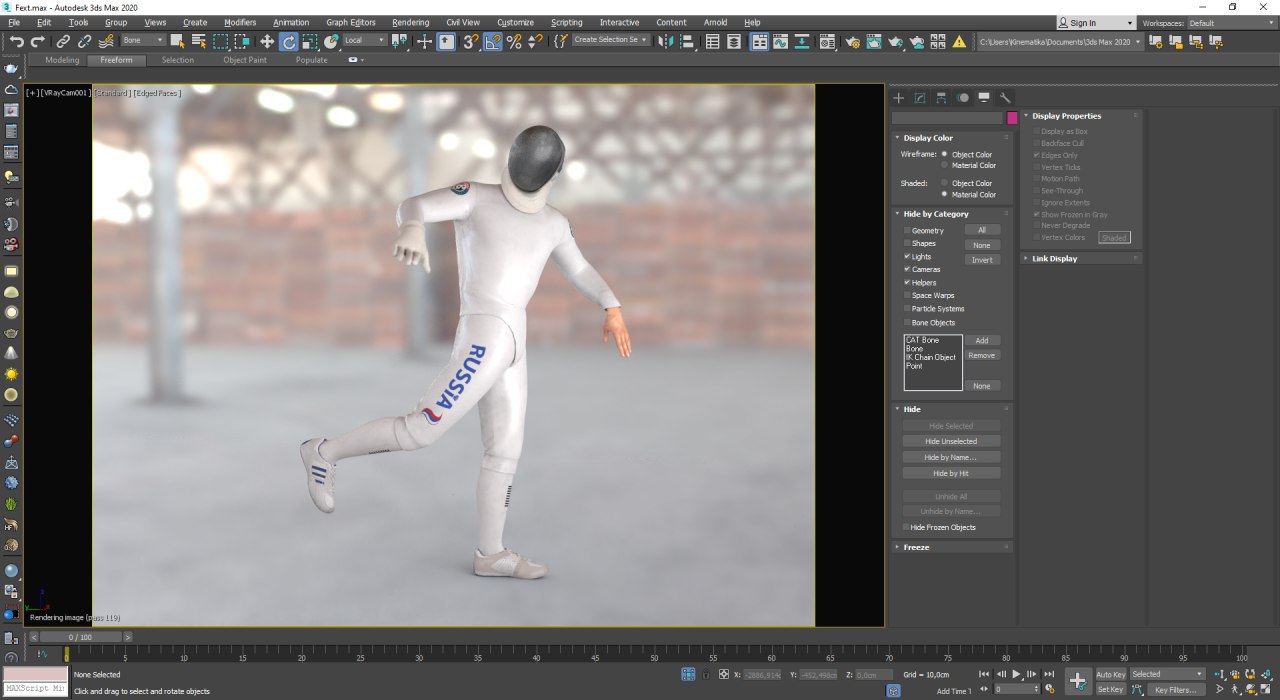The height and width of the screenshot is (700, 1280).
Task: Jump to the animation start frame
Action: click(985, 674)
